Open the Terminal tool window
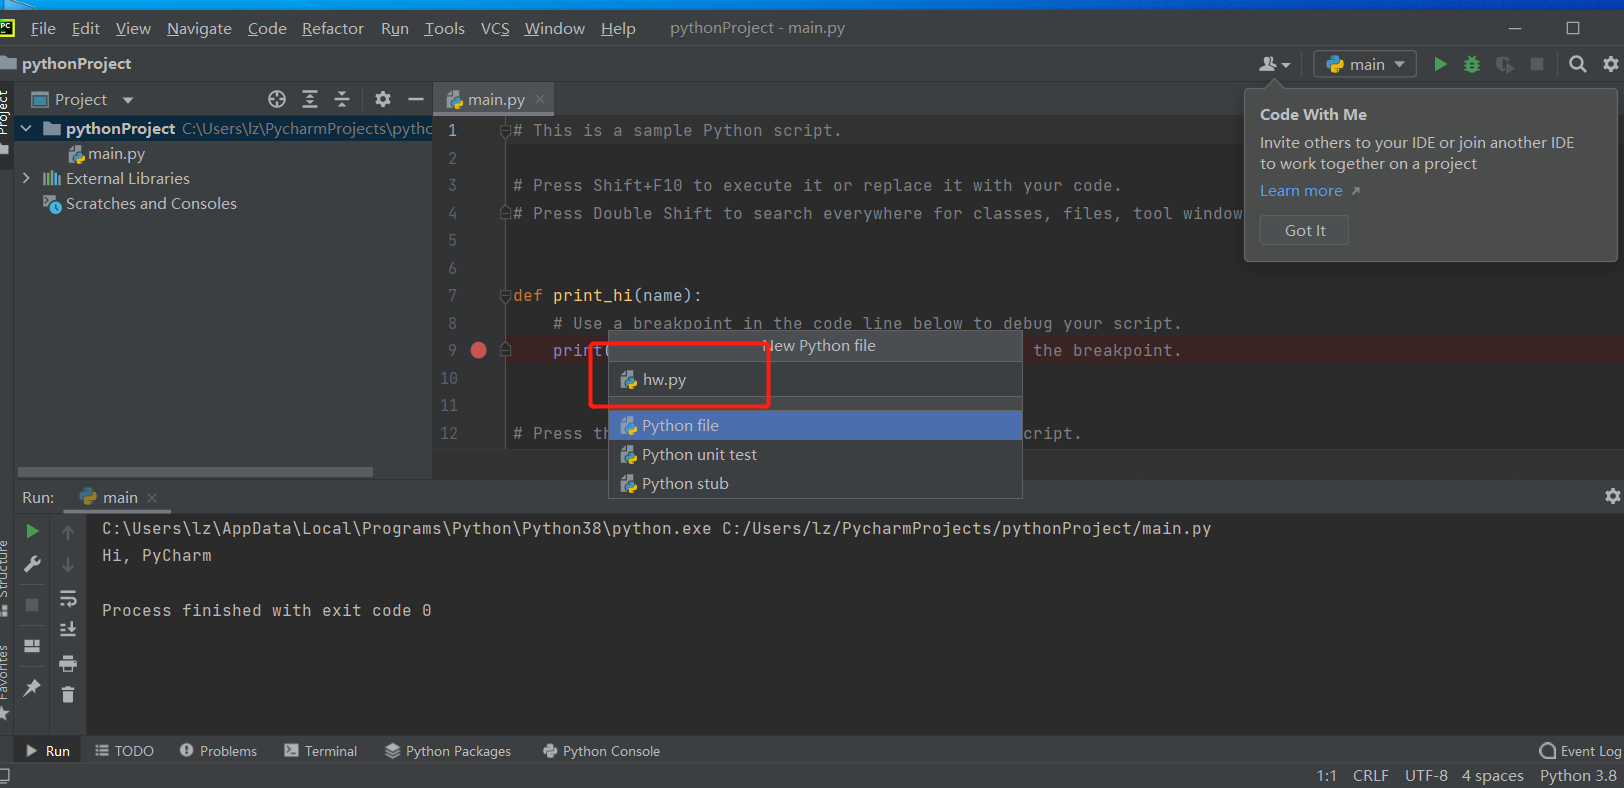The height and width of the screenshot is (788, 1624). click(x=320, y=751)
